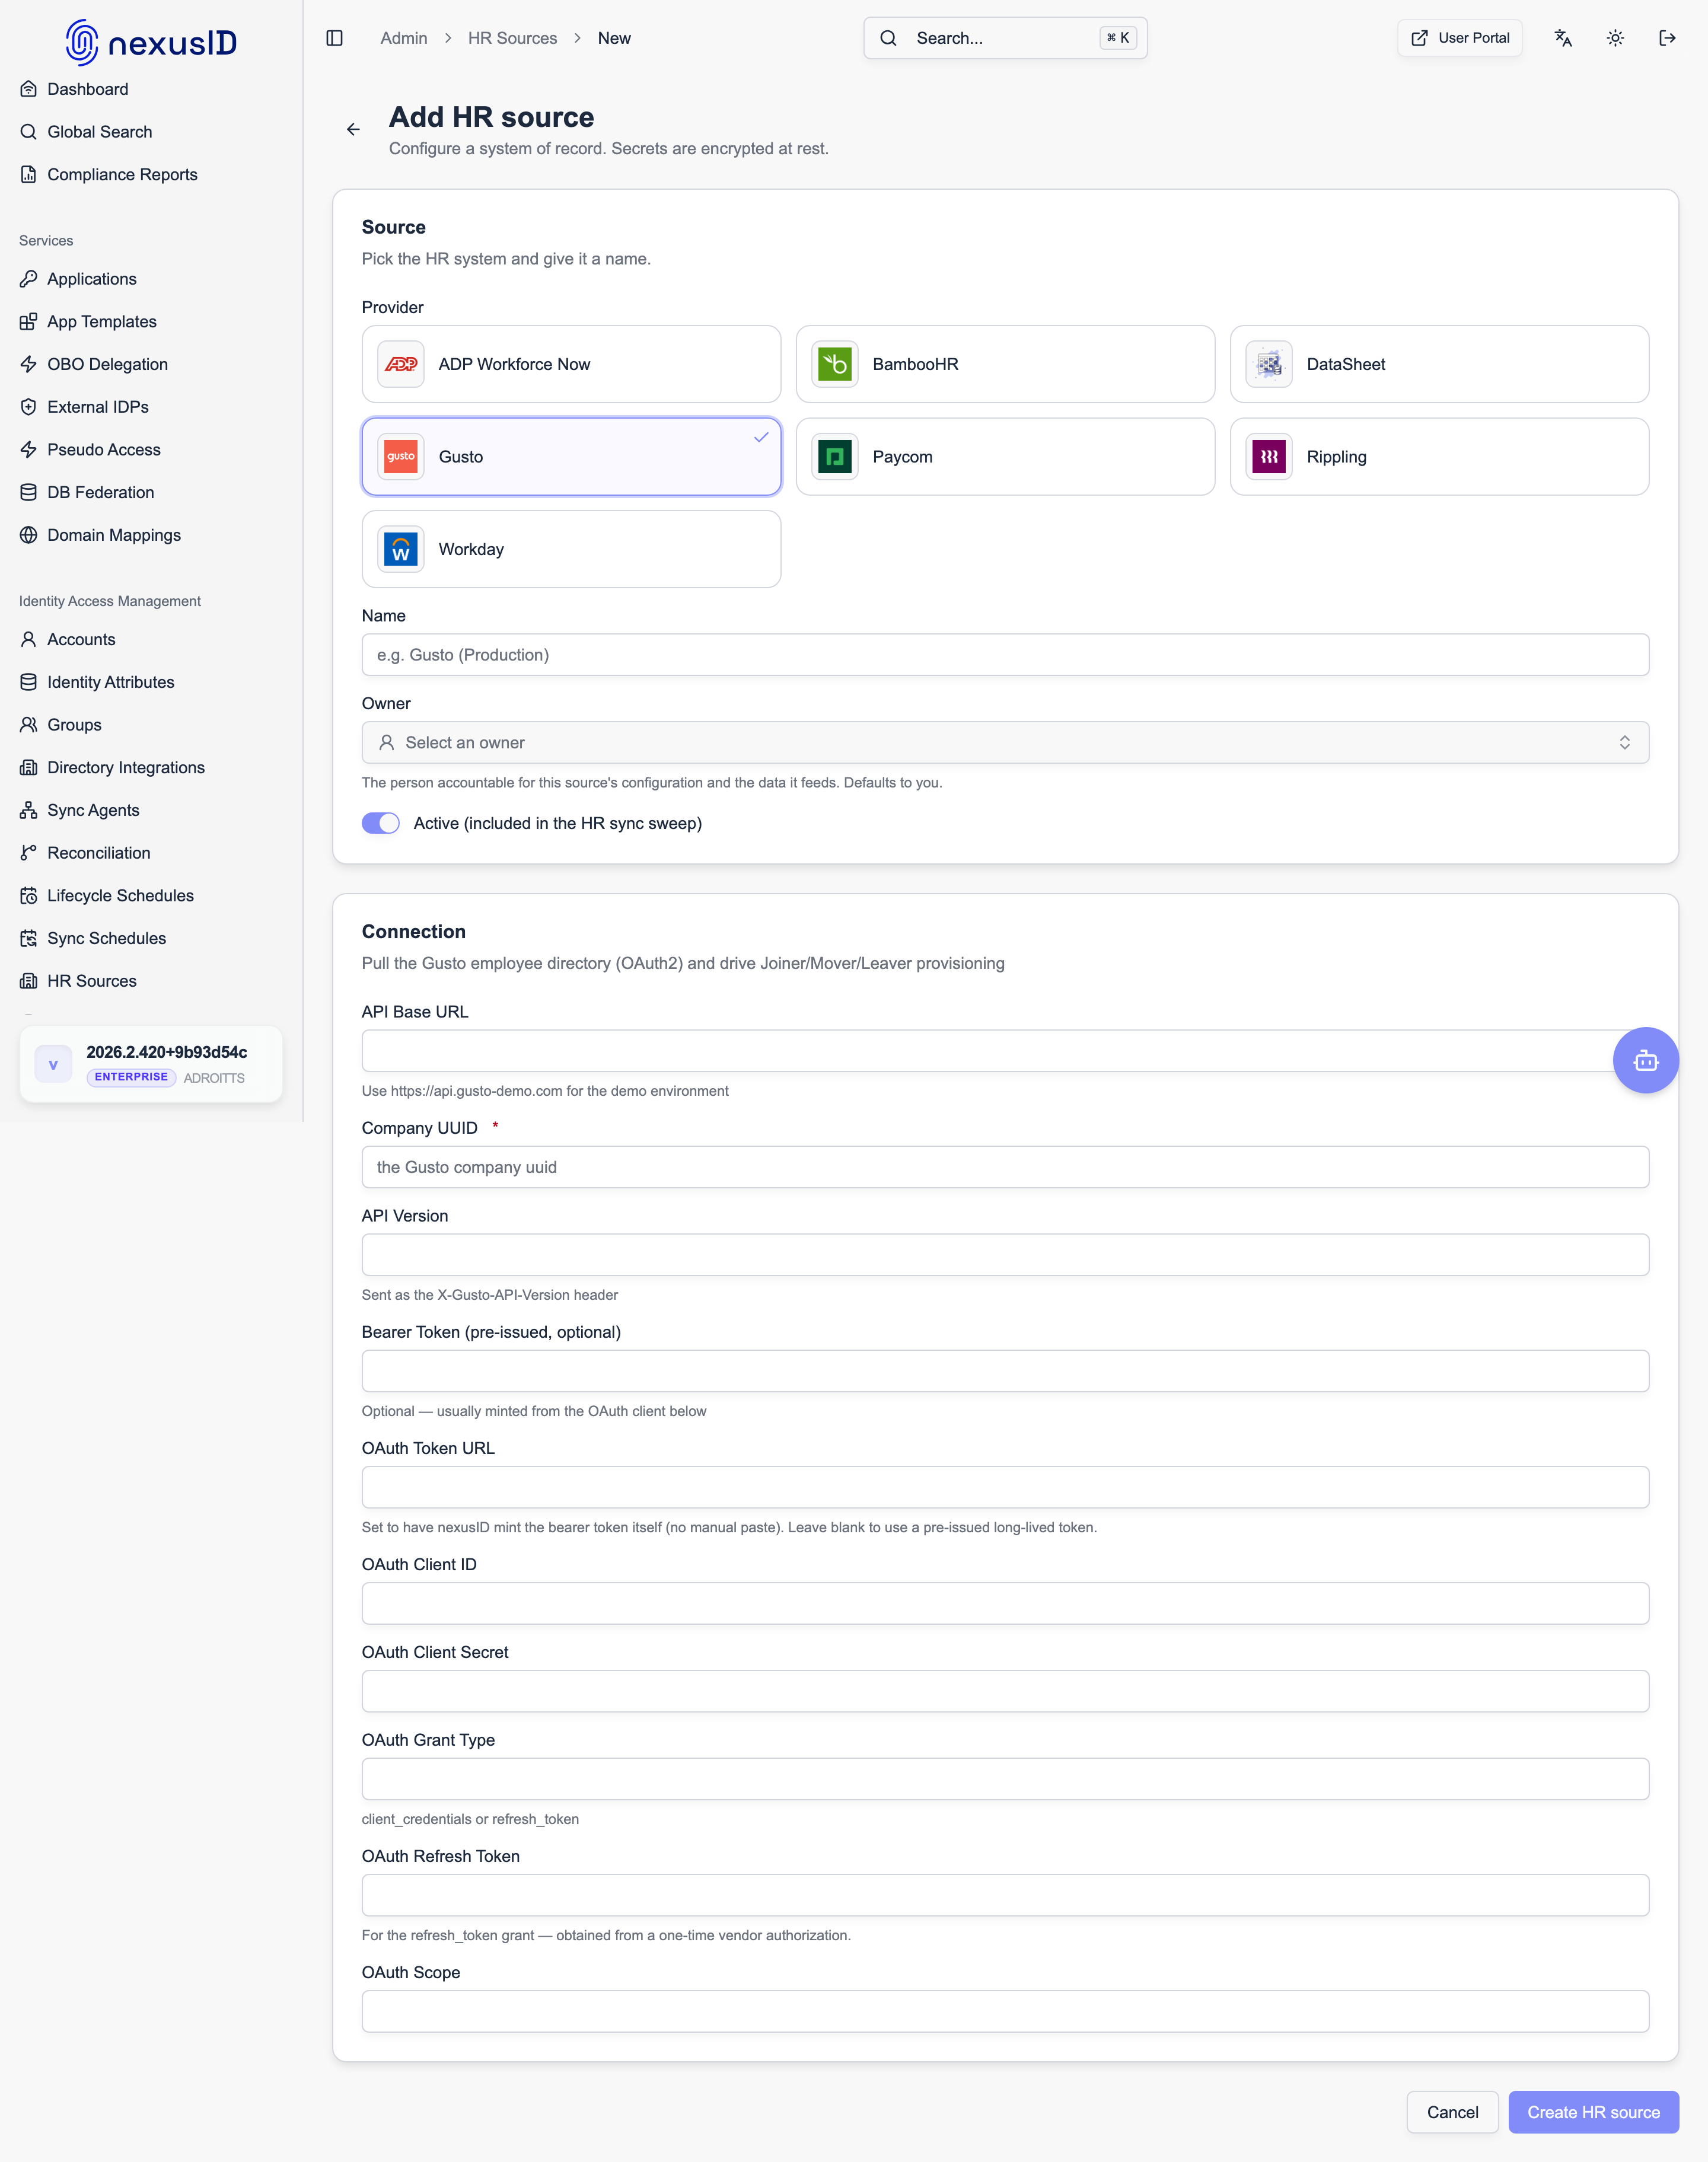Click the BambooHR logo icon
Viewport: 1708px width, 2162px height.
click(835, 364)
